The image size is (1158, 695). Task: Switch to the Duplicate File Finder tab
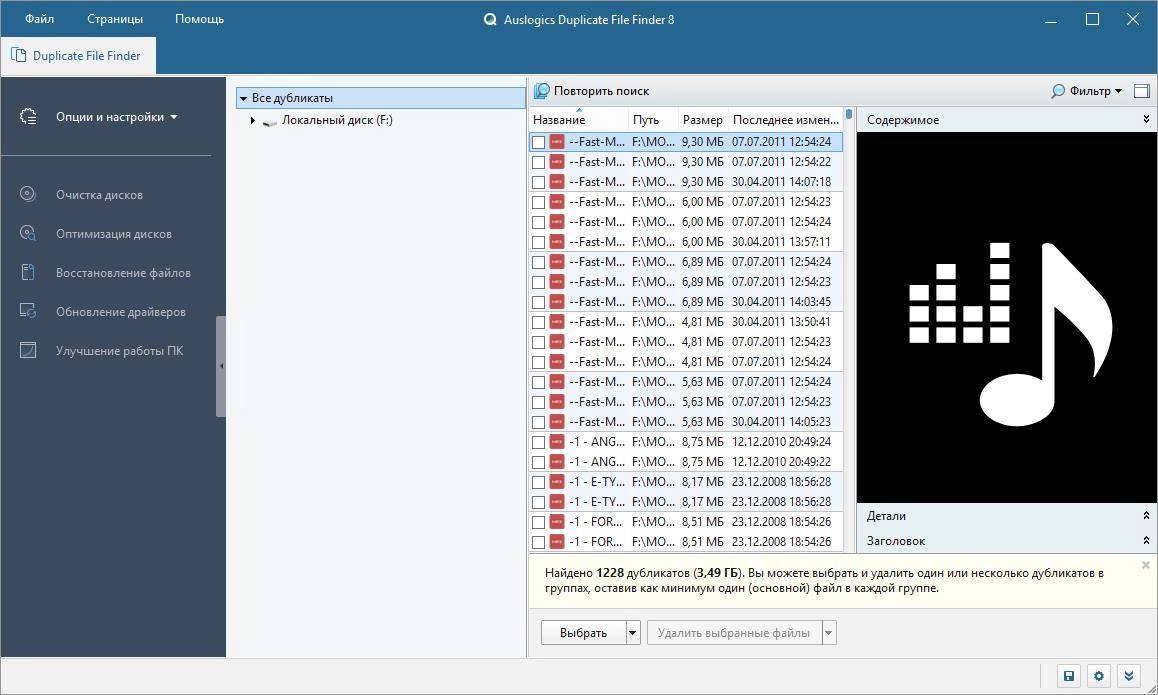(78, 55)
